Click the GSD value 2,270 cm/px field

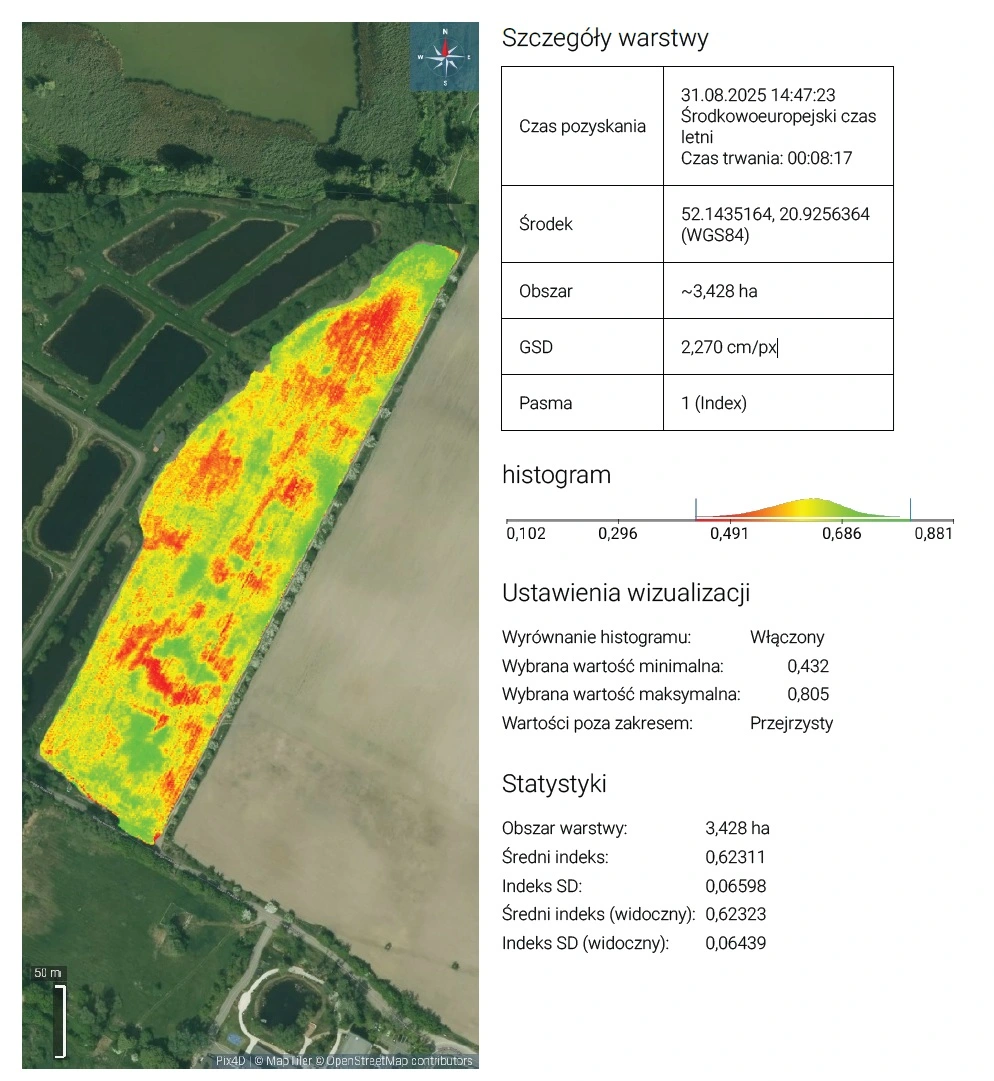[728, 347]
